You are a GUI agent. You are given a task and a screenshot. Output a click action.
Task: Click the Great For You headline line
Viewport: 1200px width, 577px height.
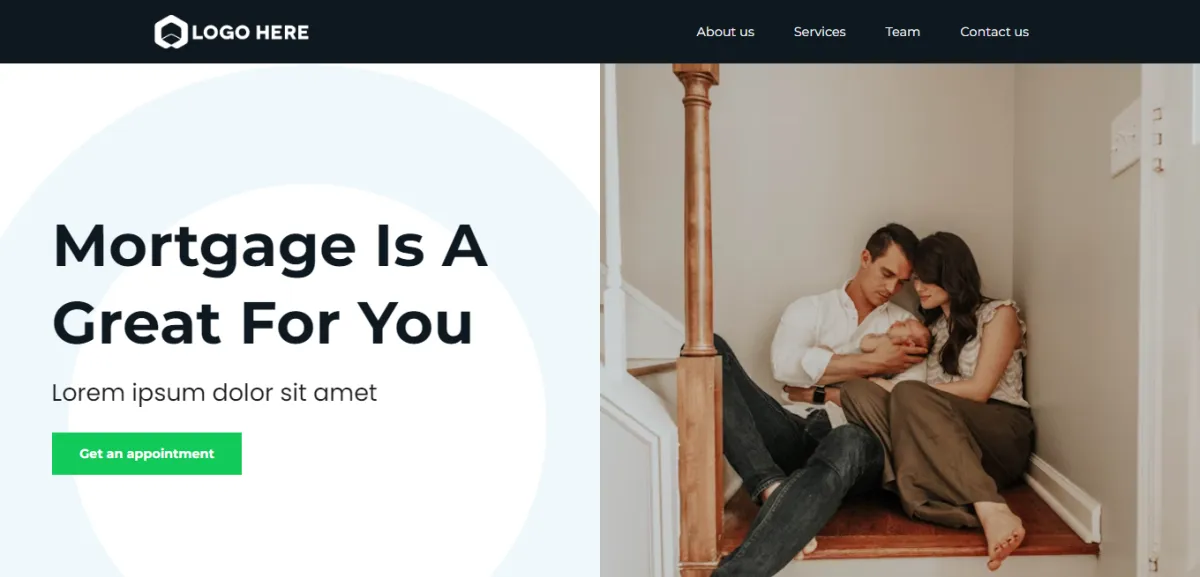[262, 323]
